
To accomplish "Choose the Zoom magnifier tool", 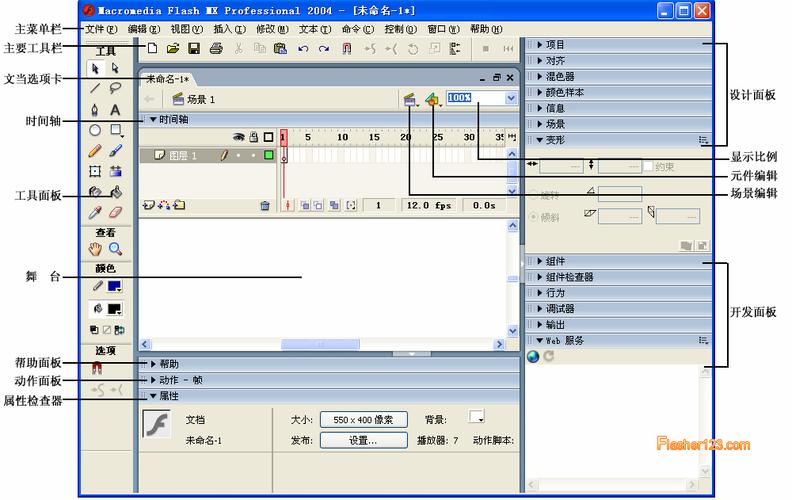I will pyautogui.click(x=116, y=249).
